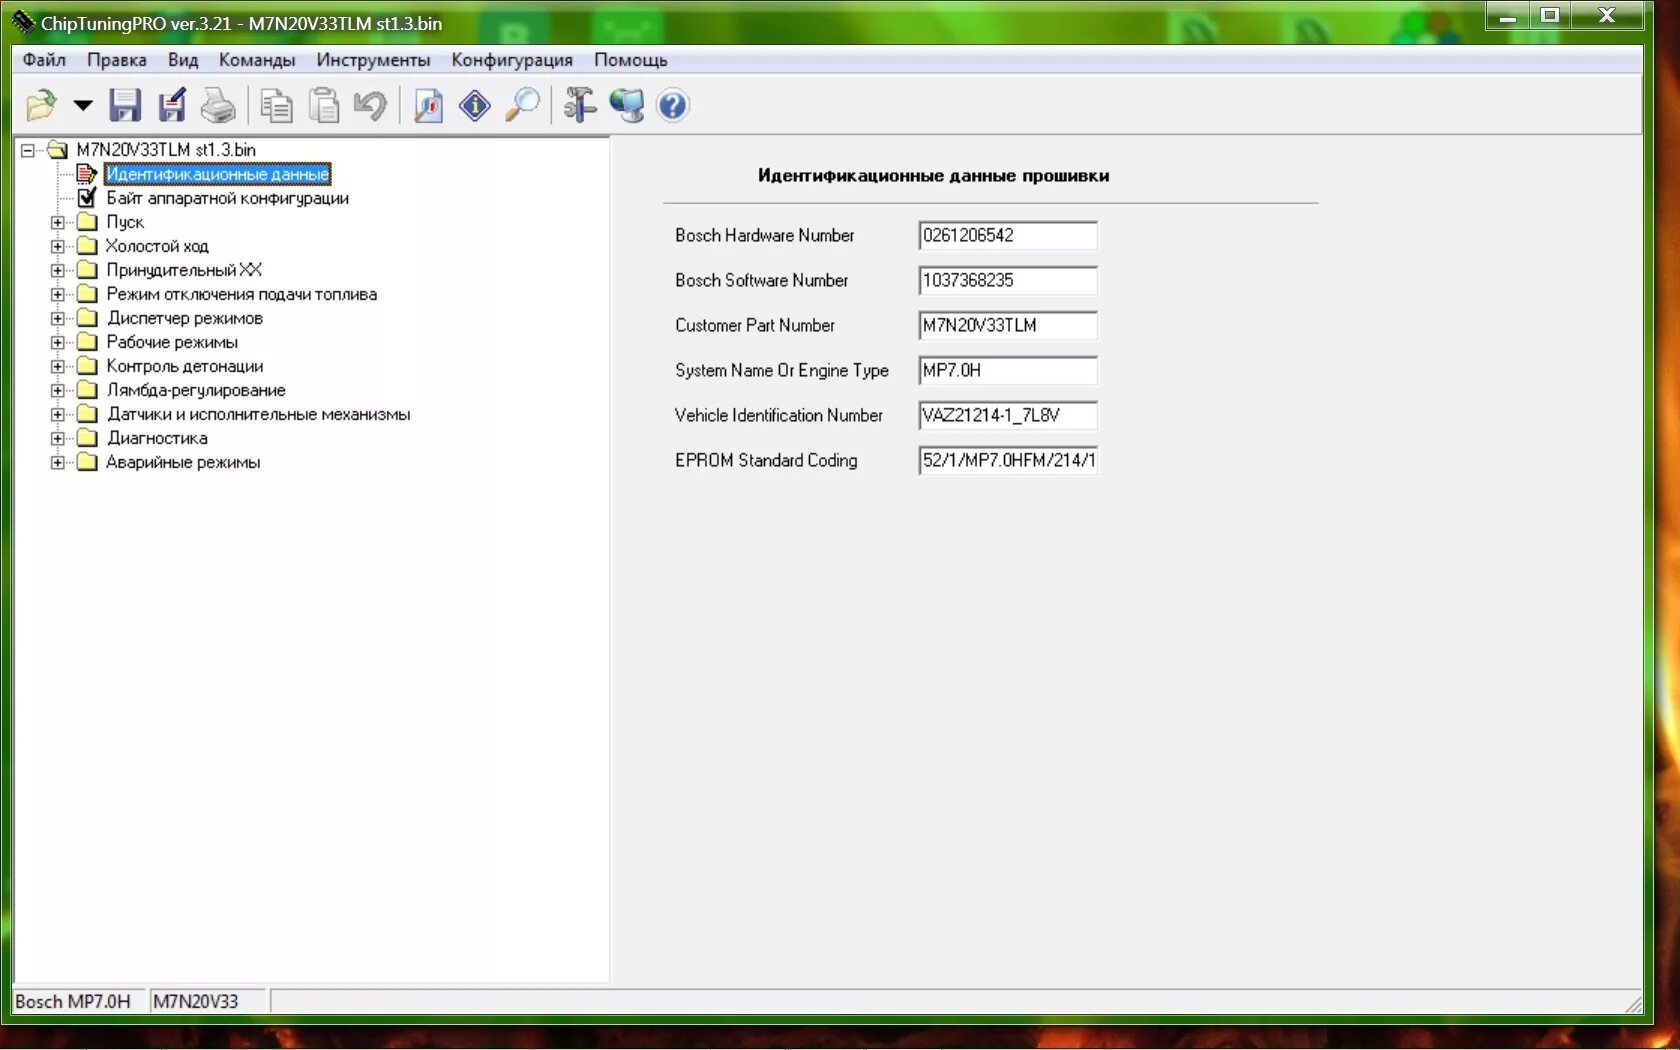Click the EPROM Standard Coding field
This screenshot has width=1680, height=1050.
tap(1008, 461)
